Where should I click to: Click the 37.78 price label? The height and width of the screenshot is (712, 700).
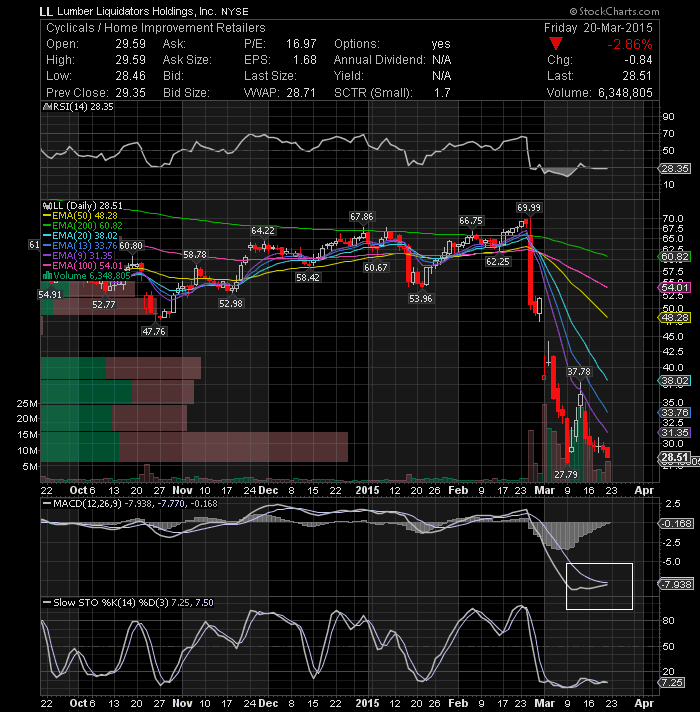[x=579, y=371]
